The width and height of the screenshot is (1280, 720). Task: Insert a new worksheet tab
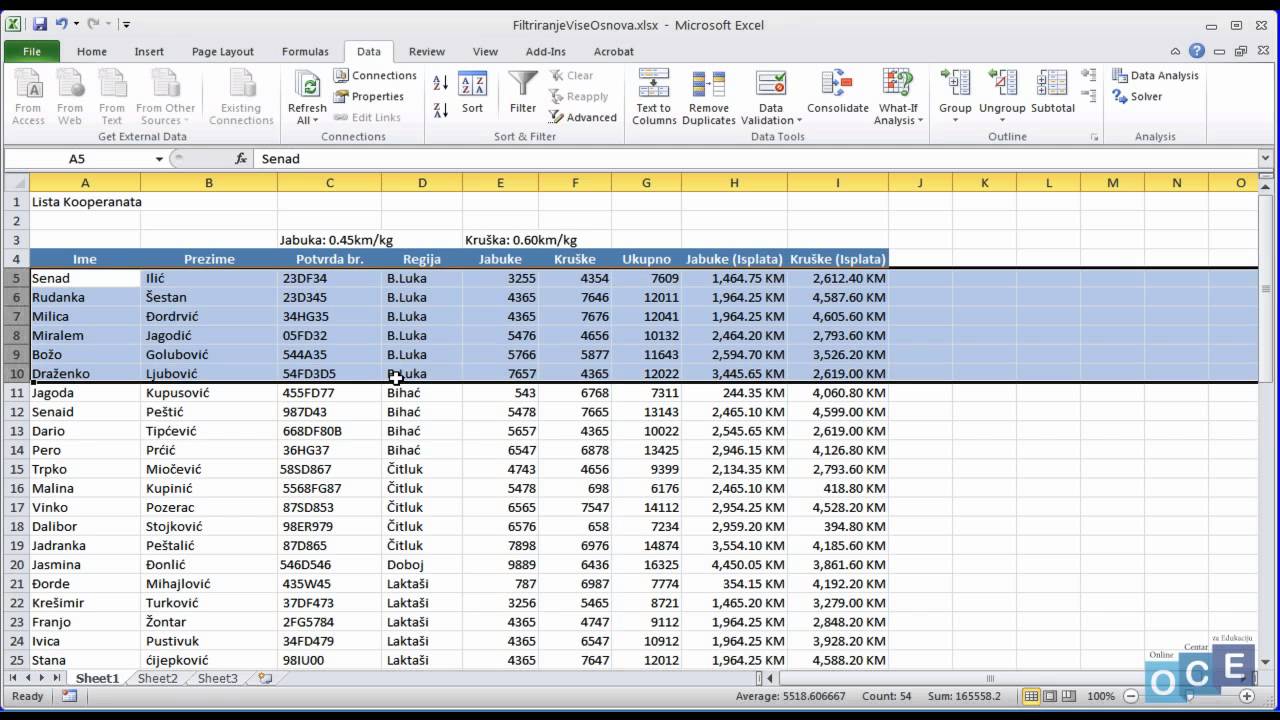coord(265,678)
